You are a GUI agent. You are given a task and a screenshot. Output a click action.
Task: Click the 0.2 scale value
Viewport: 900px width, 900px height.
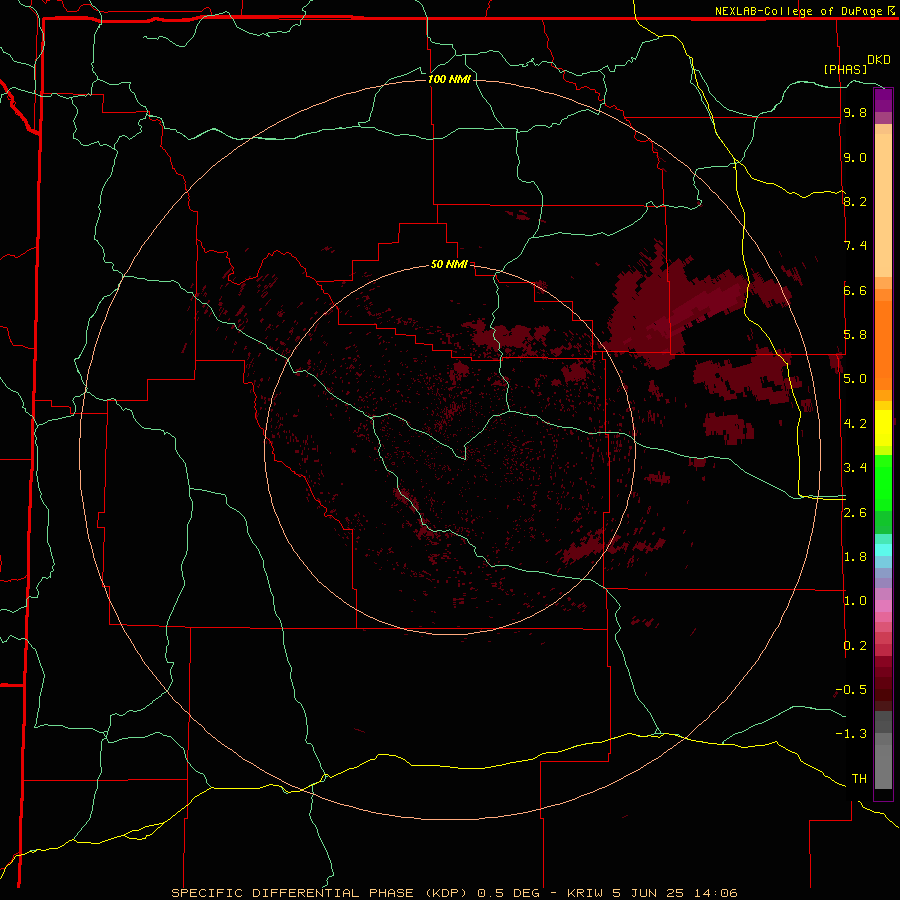(x=855, y=646)
